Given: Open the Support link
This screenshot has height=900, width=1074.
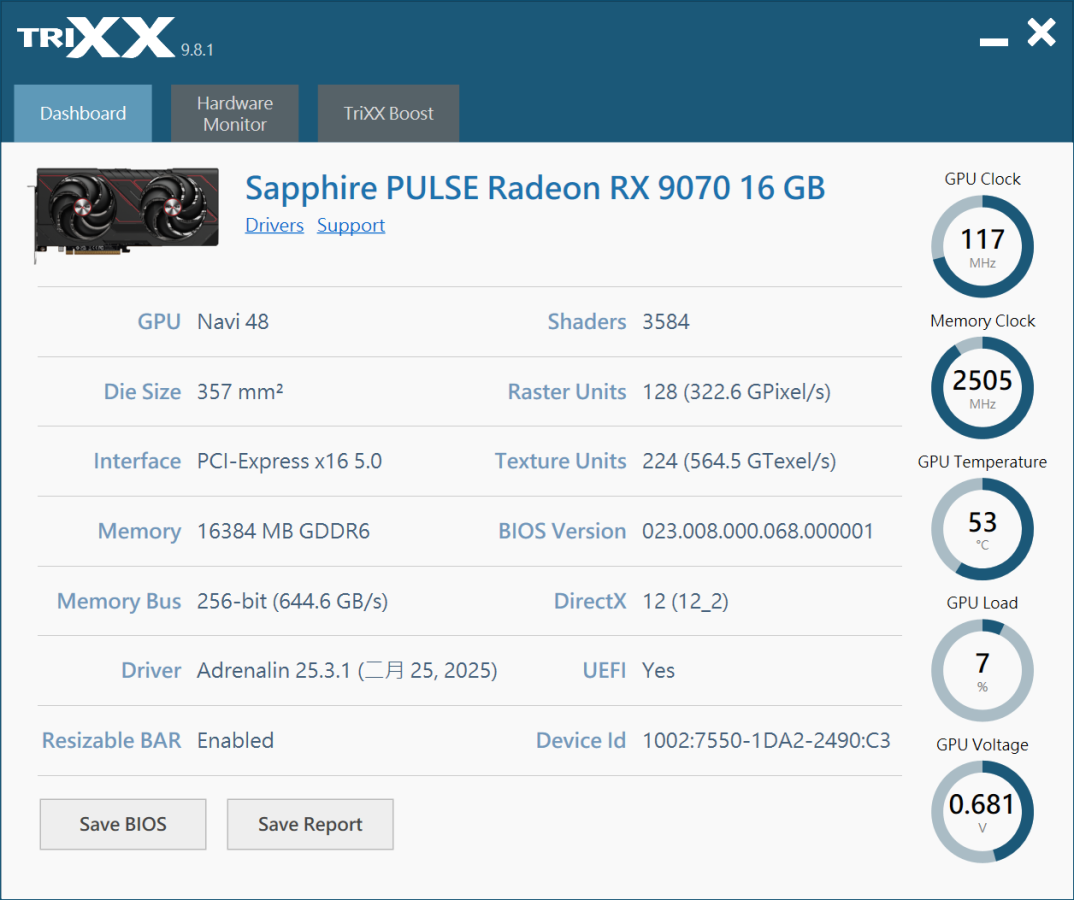Looking at the screenshot, I should [351, 225].
